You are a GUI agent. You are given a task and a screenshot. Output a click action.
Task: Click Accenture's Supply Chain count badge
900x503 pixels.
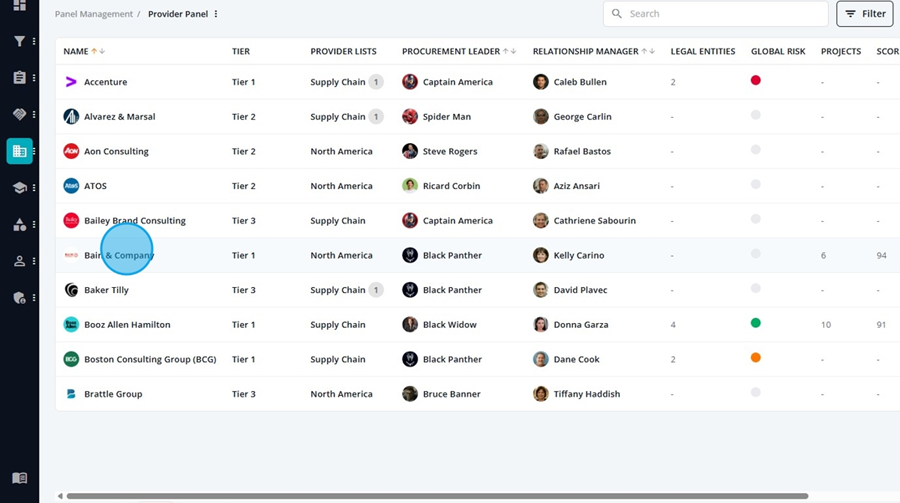pyautogui.click(x=376, y=82)
